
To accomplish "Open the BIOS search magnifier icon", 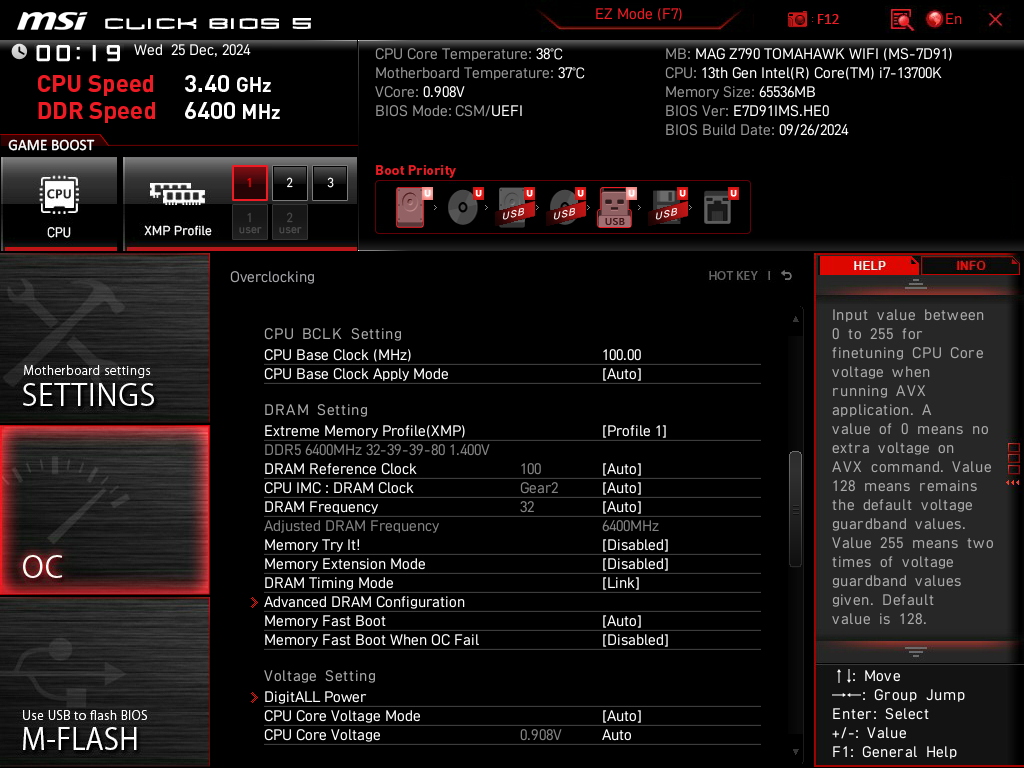I will [901, 19].
